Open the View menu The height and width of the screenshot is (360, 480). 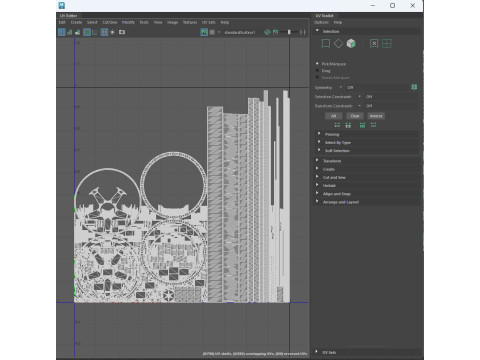[158, 22]
